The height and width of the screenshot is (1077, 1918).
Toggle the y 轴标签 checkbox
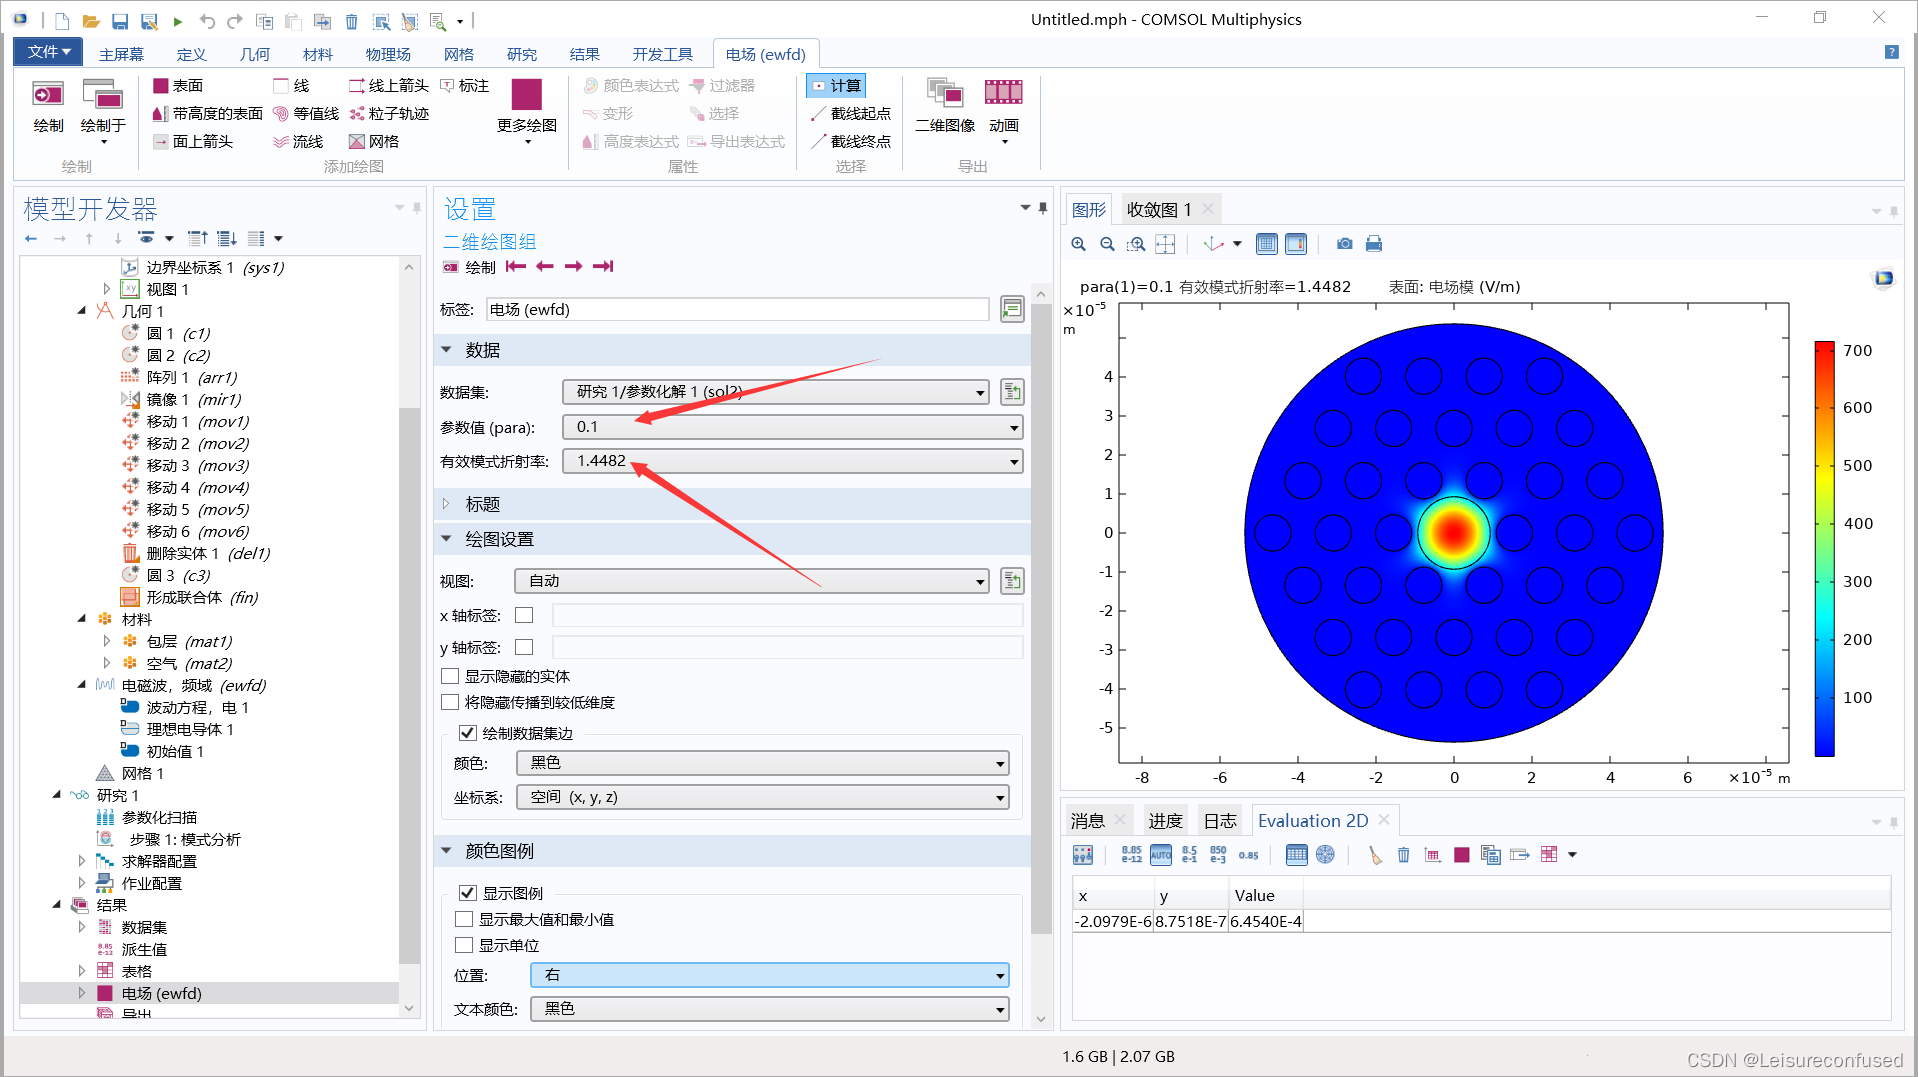click(x=524, y=647)
